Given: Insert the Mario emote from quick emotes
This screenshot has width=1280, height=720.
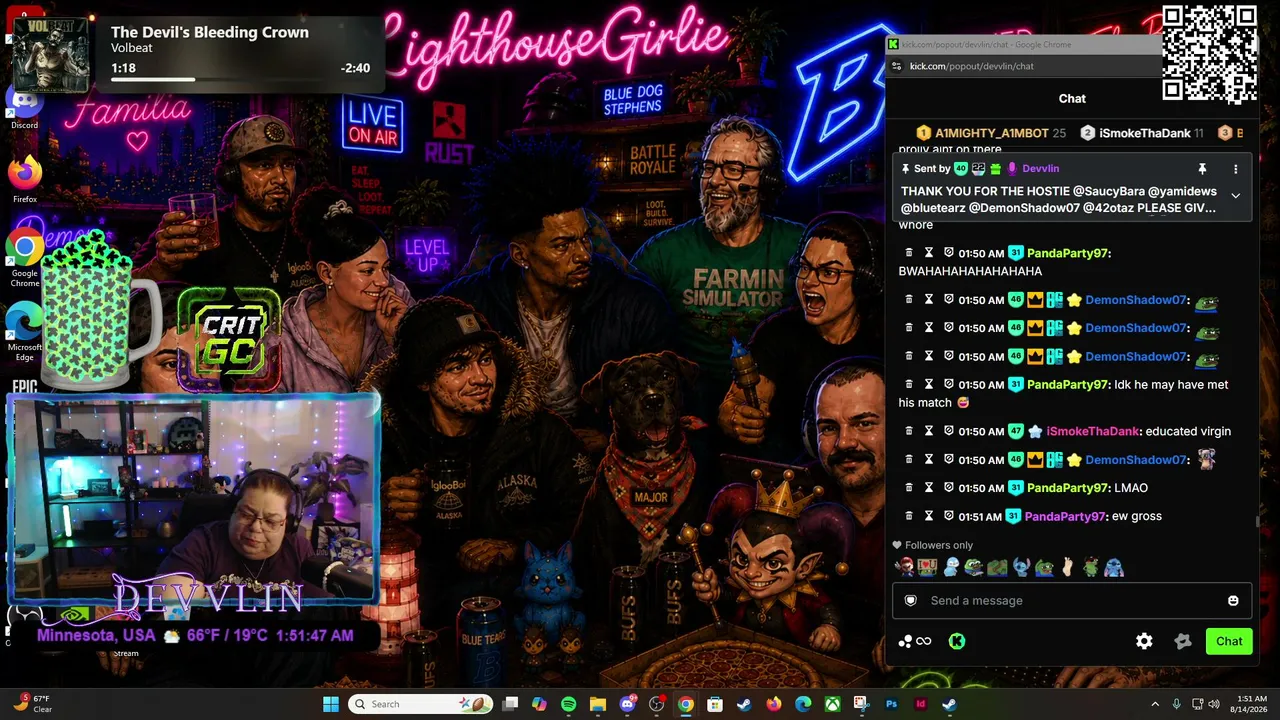Looking at the screenshot, I should [x=904, y=568].
